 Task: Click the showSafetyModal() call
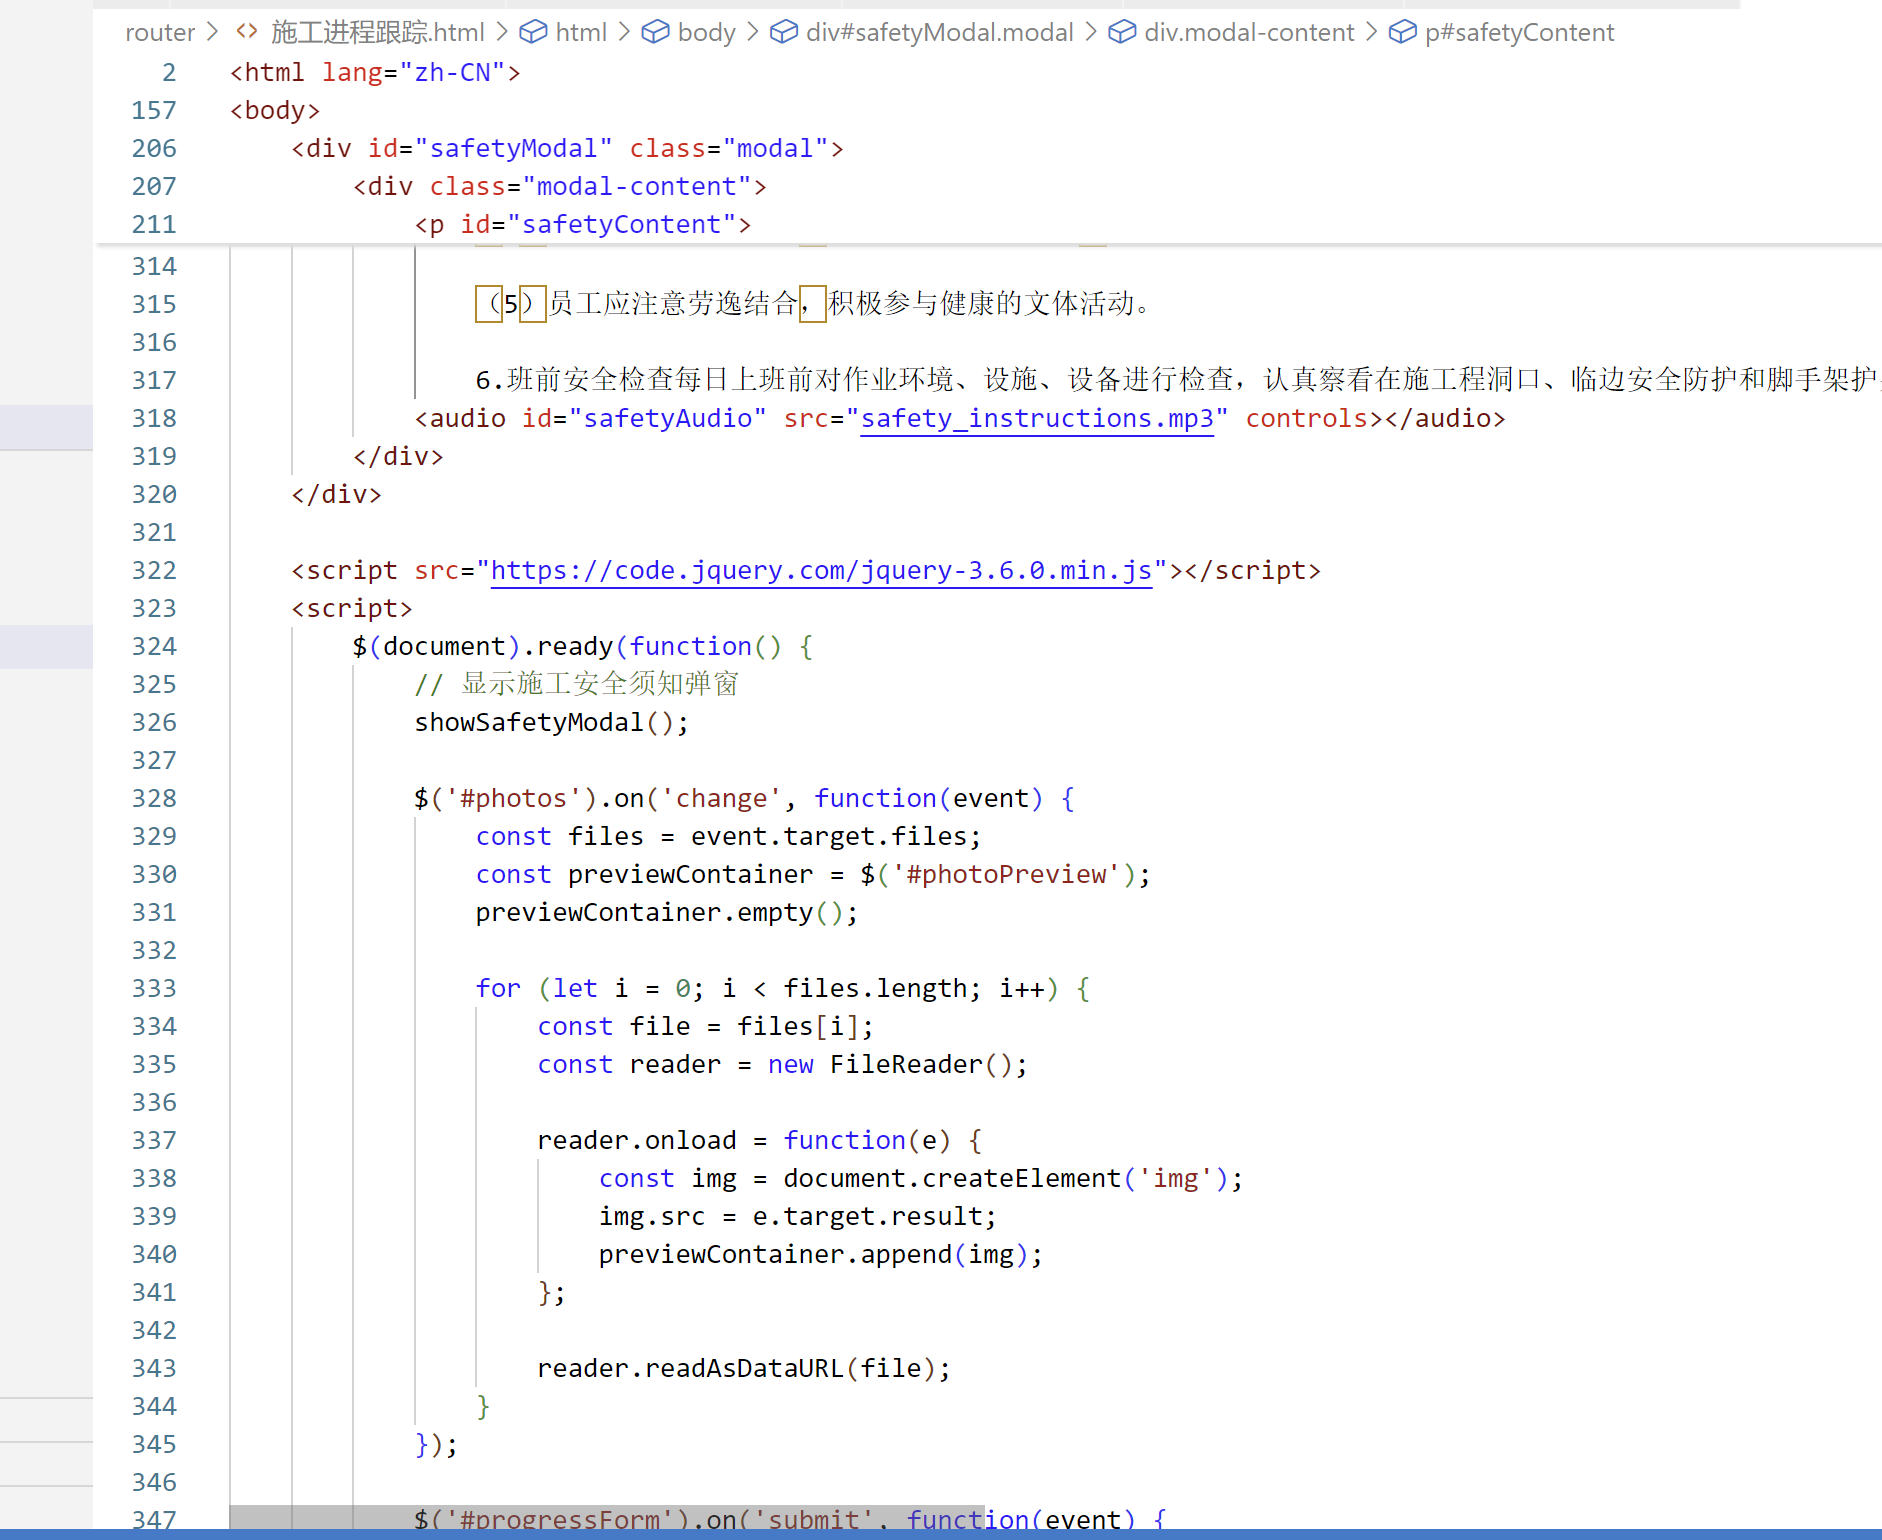(552, 722)
